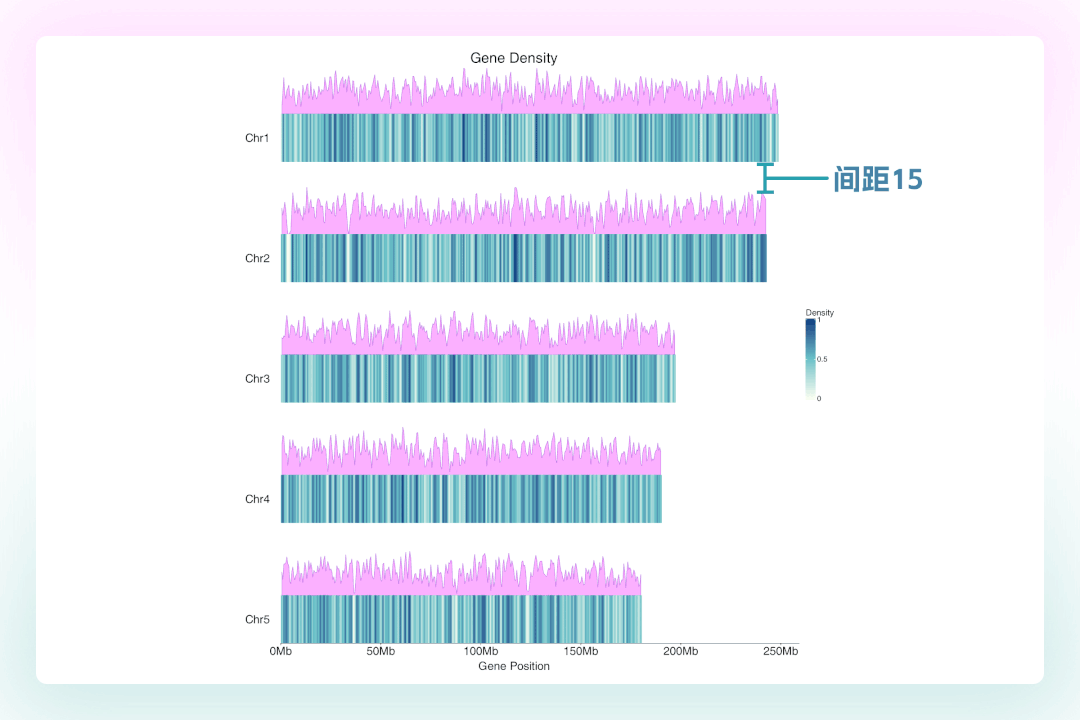
Task: Select the Chr5 teal heatmap band
Action: [x=461, y=620]
